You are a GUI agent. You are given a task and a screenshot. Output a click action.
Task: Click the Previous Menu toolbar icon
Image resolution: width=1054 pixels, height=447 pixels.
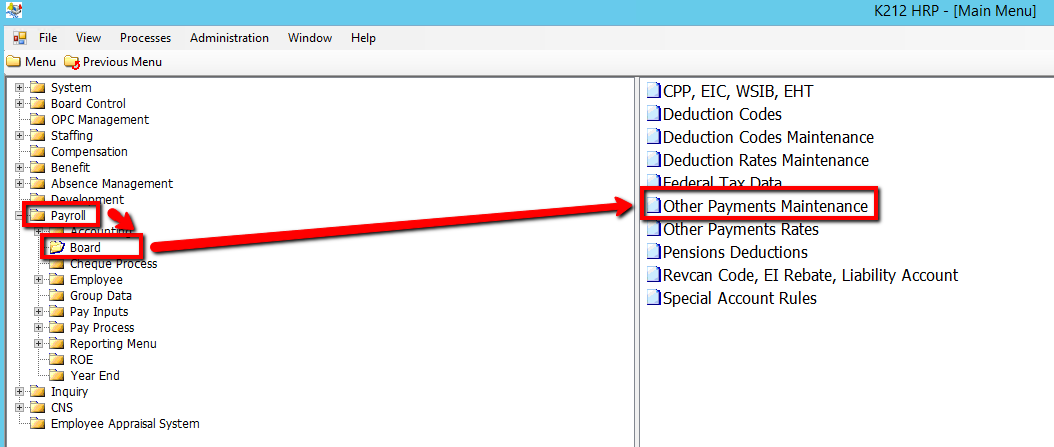tap(72, 62)
